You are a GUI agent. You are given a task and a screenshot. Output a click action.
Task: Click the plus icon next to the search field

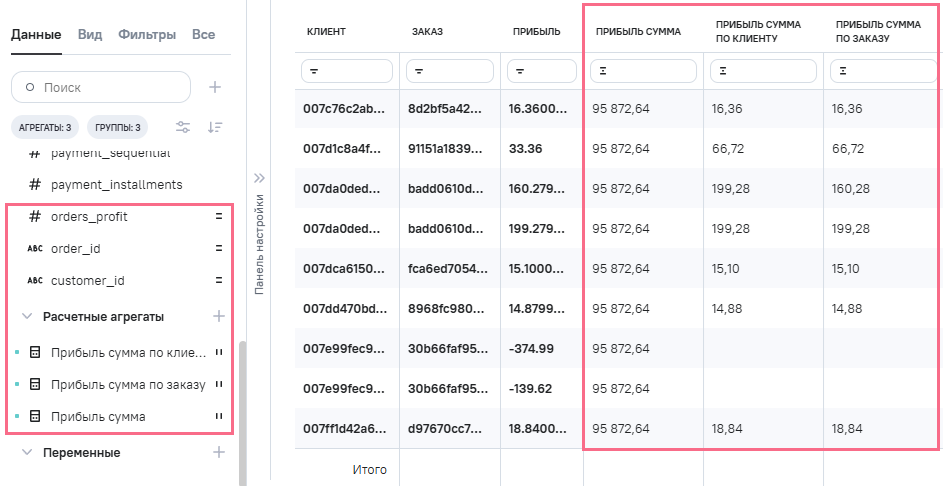(x=214, y=87)
